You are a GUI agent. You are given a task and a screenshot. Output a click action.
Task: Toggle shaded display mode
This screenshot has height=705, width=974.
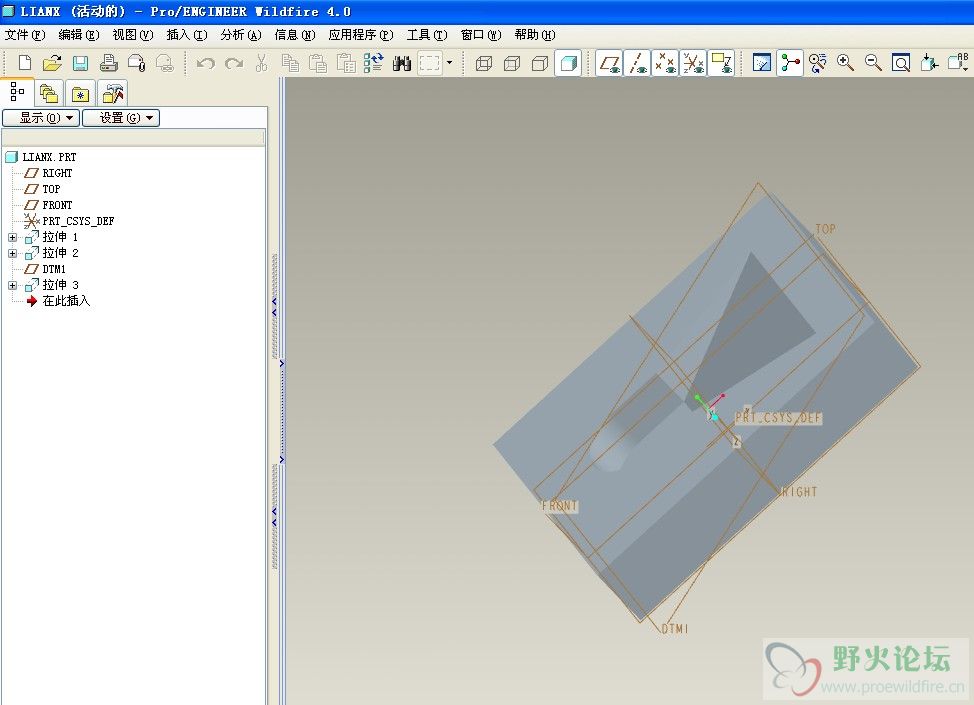[568, 63]
